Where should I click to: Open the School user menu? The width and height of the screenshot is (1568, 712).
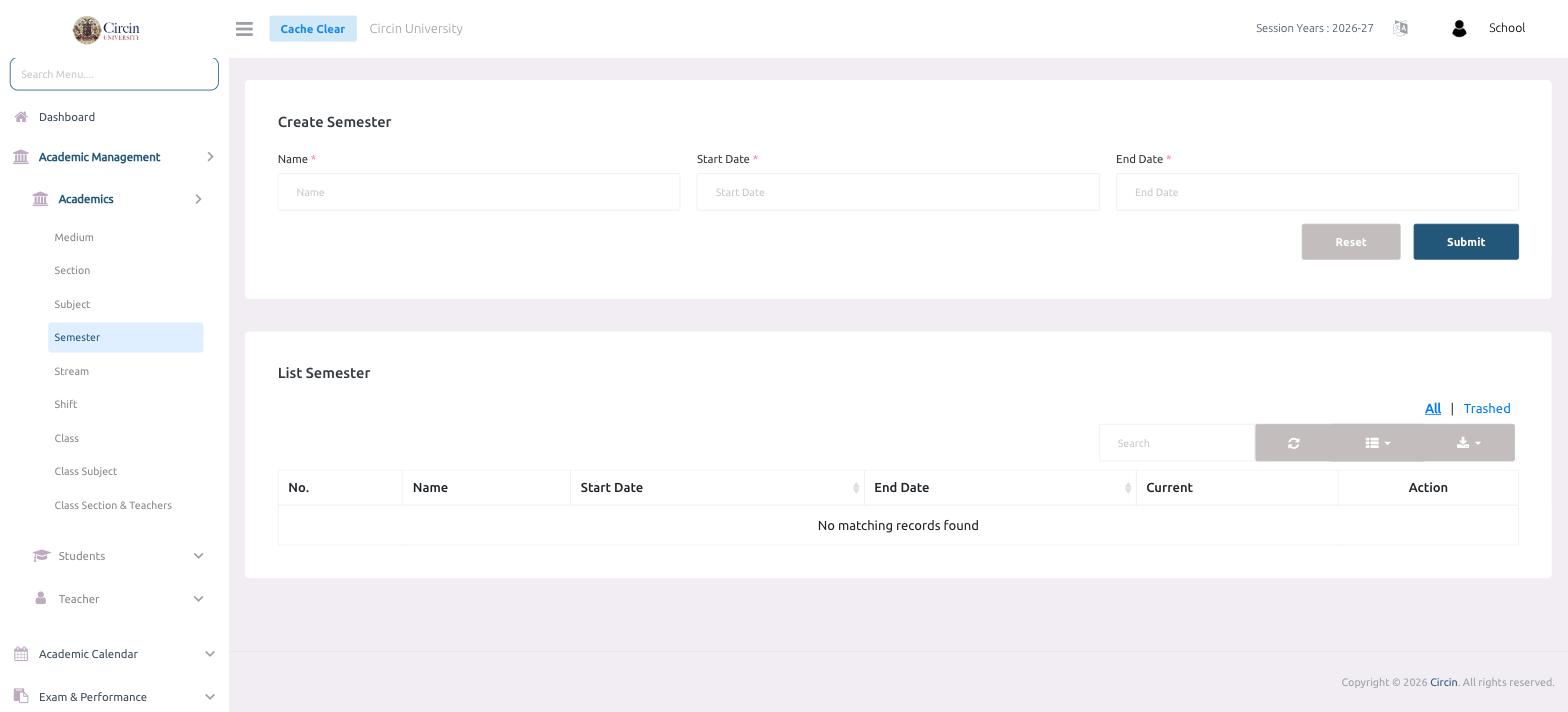(x=1507, y=28)
